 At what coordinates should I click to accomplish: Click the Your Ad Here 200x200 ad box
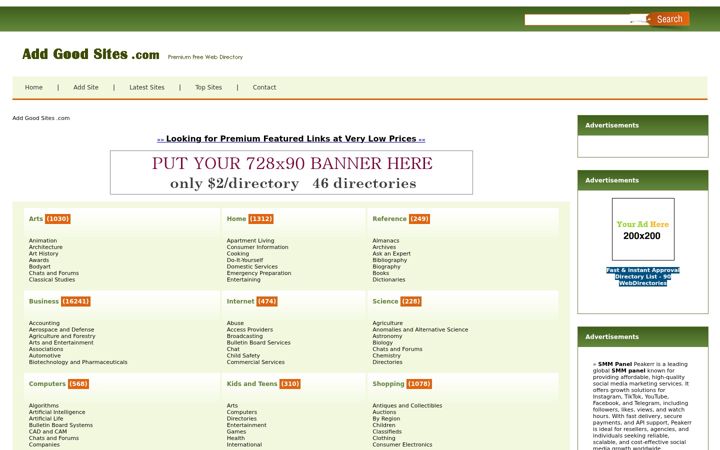(x=643, y=230)
